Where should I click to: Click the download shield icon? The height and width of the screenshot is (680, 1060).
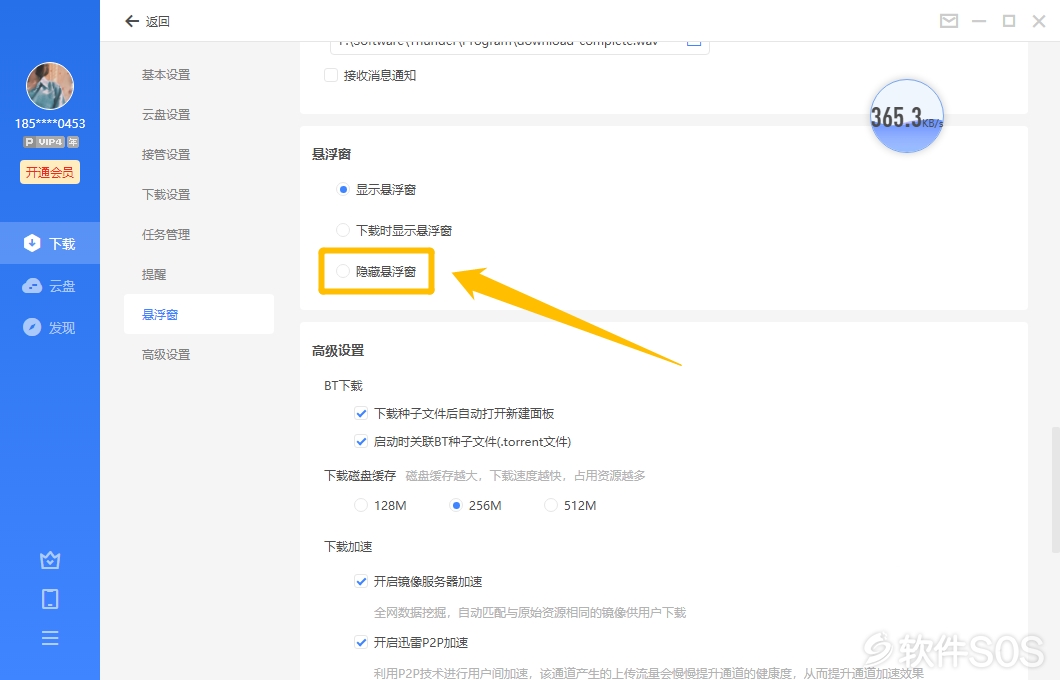[32, 243]
